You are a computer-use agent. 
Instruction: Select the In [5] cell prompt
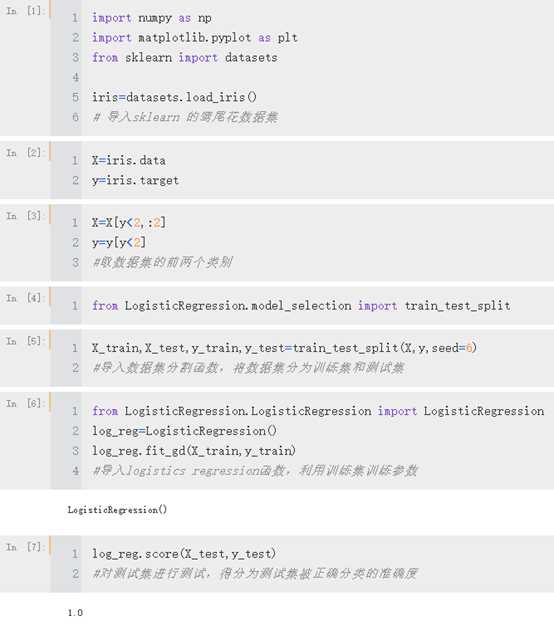[x=24, y=342]
